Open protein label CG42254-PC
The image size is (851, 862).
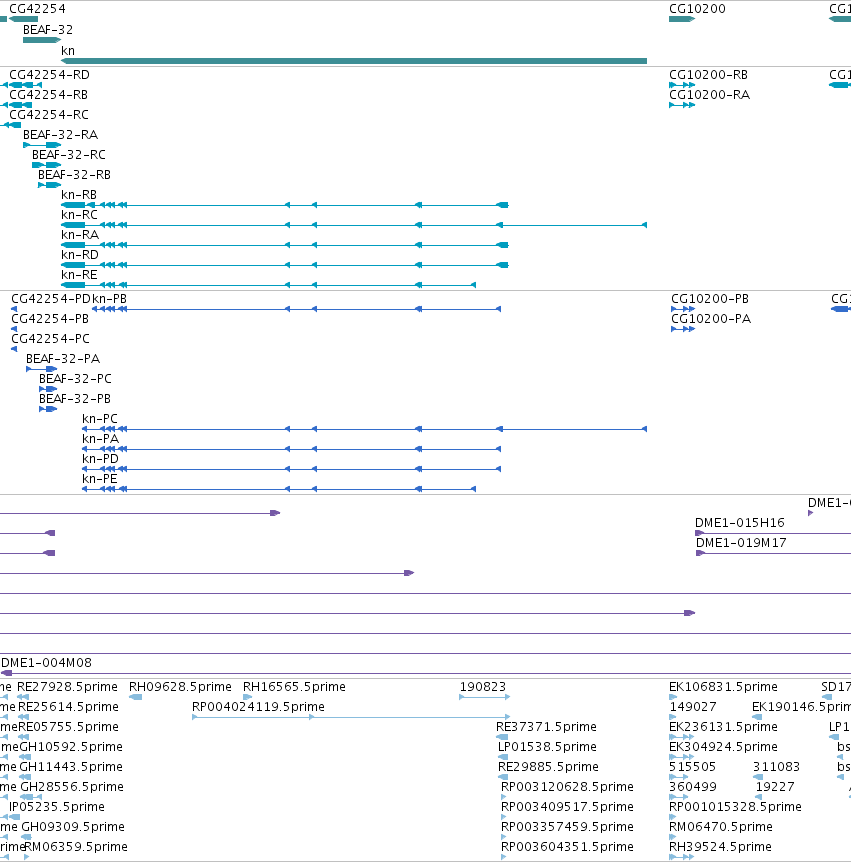pos(51,339)
